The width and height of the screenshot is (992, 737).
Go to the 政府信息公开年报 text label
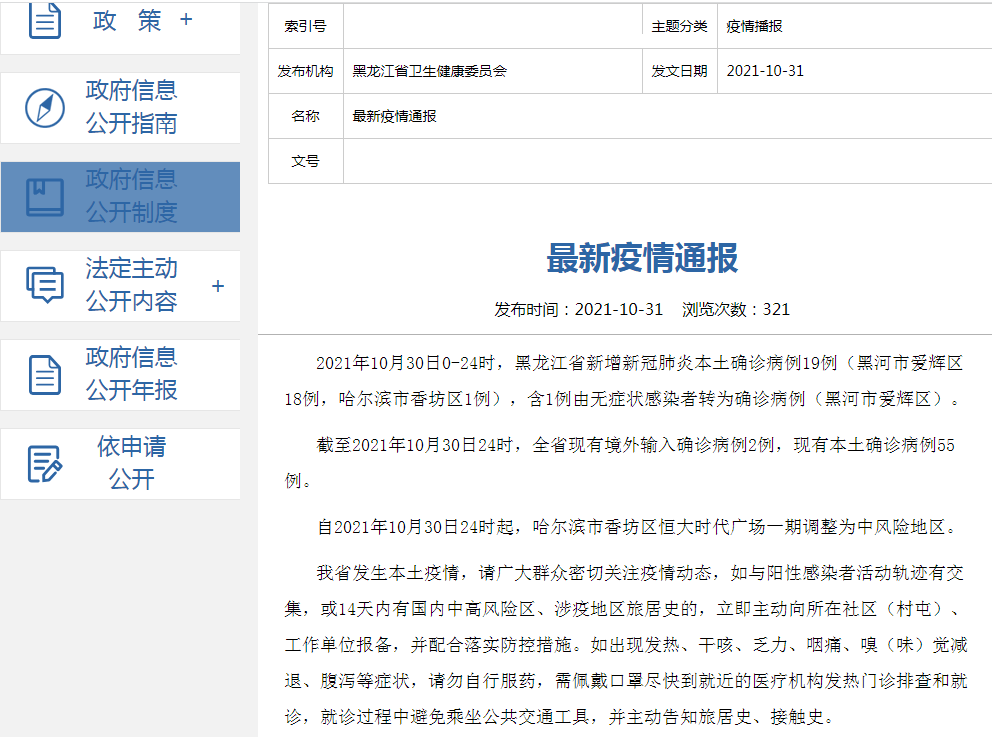pos(131,375)
